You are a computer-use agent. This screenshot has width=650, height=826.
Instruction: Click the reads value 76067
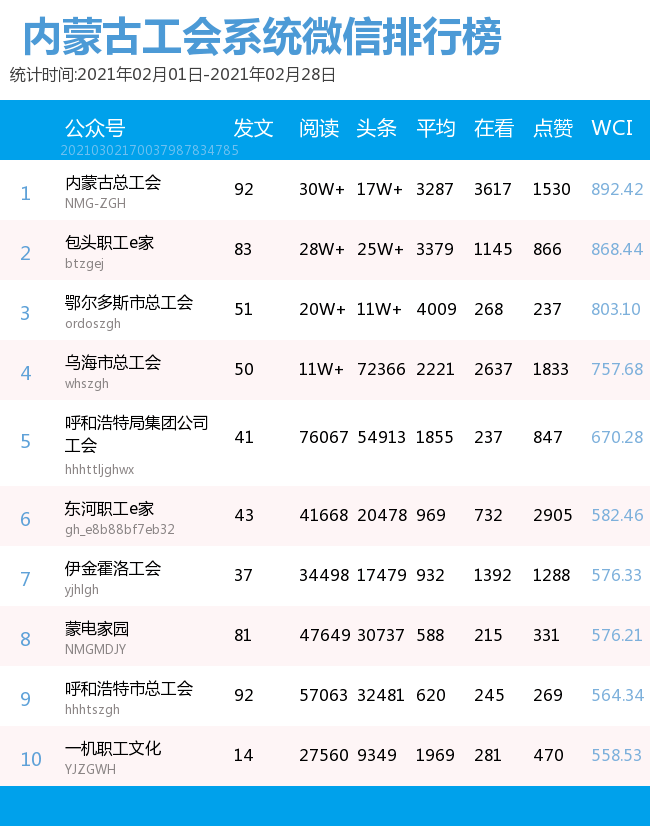pos(324,437)
